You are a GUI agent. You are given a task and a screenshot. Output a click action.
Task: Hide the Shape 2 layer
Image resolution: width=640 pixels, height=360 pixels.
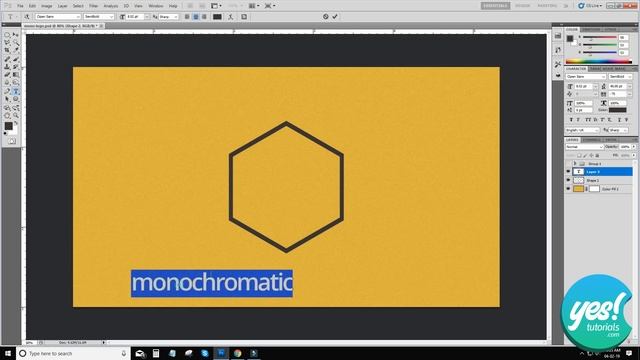568,180
